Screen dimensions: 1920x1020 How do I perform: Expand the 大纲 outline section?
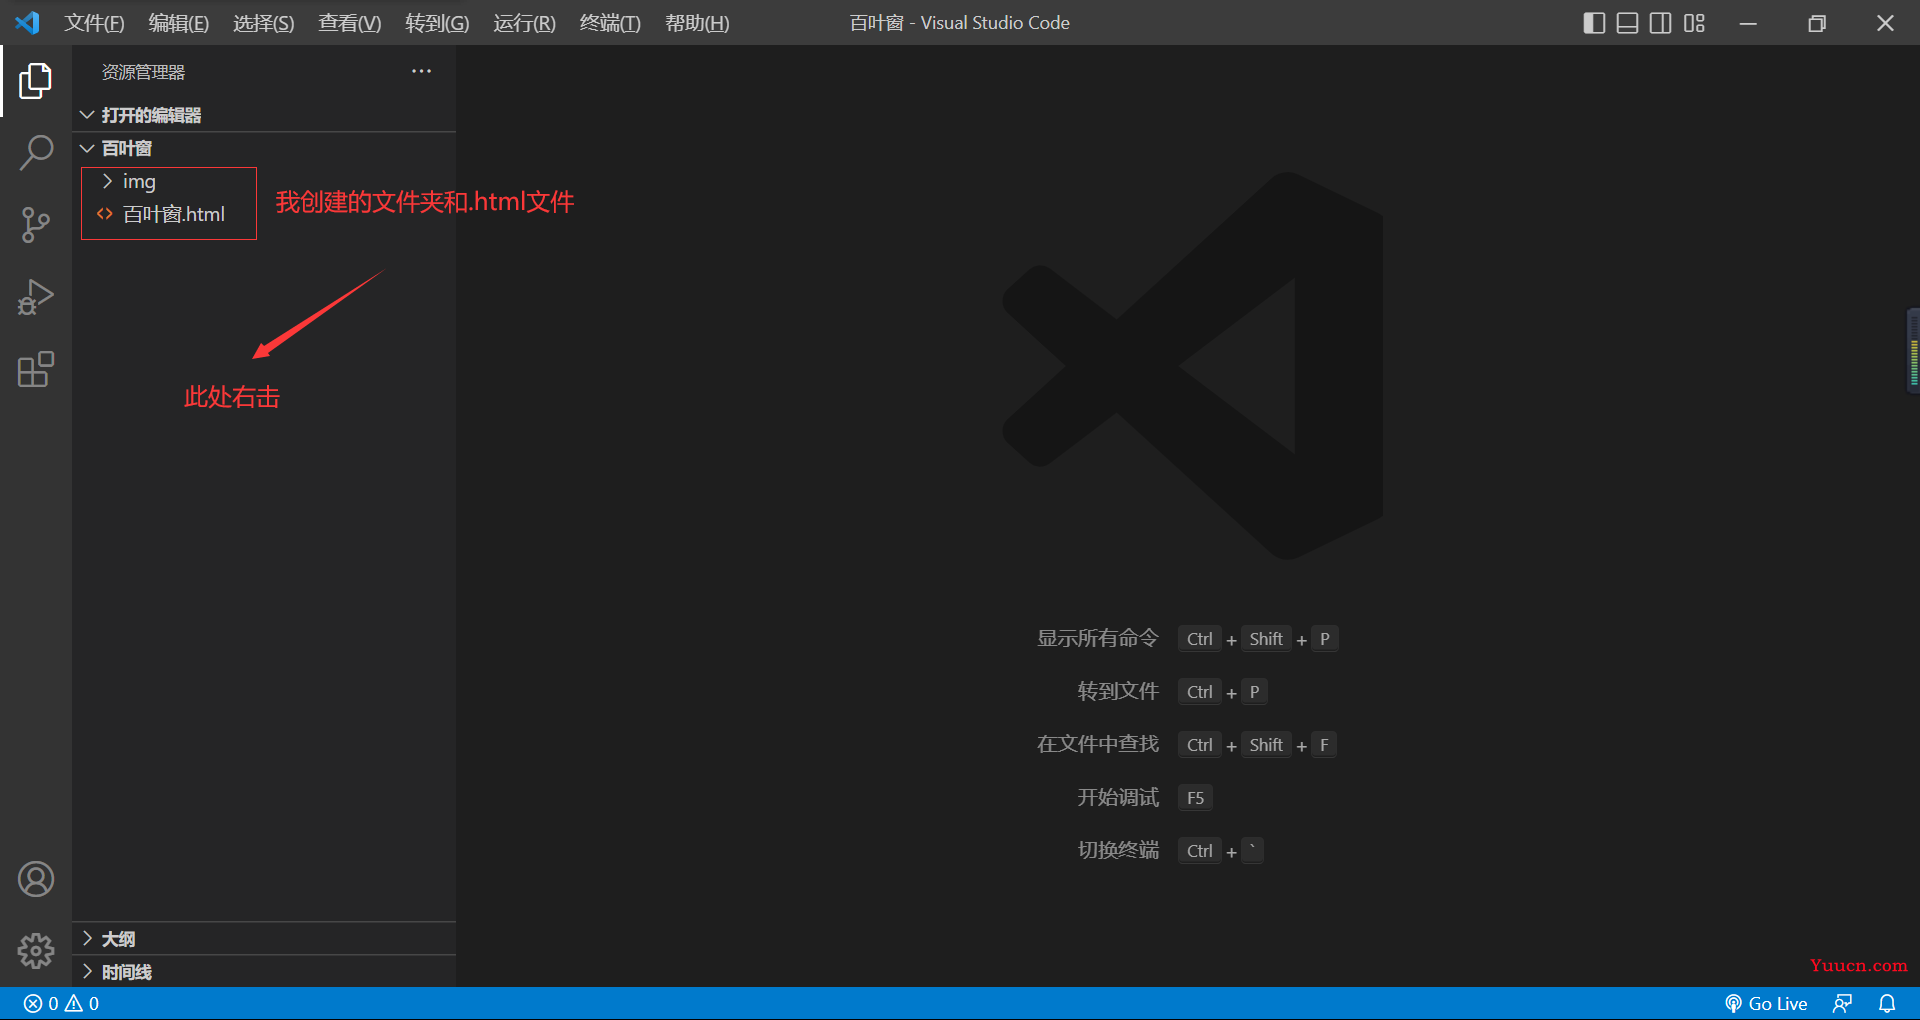pyautogui.click(x=264, y=939)
